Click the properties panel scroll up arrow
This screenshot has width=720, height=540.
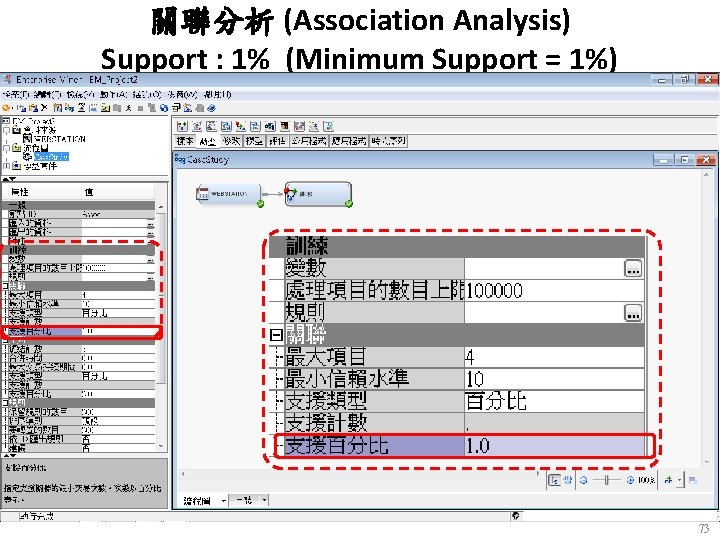point(161,207)
